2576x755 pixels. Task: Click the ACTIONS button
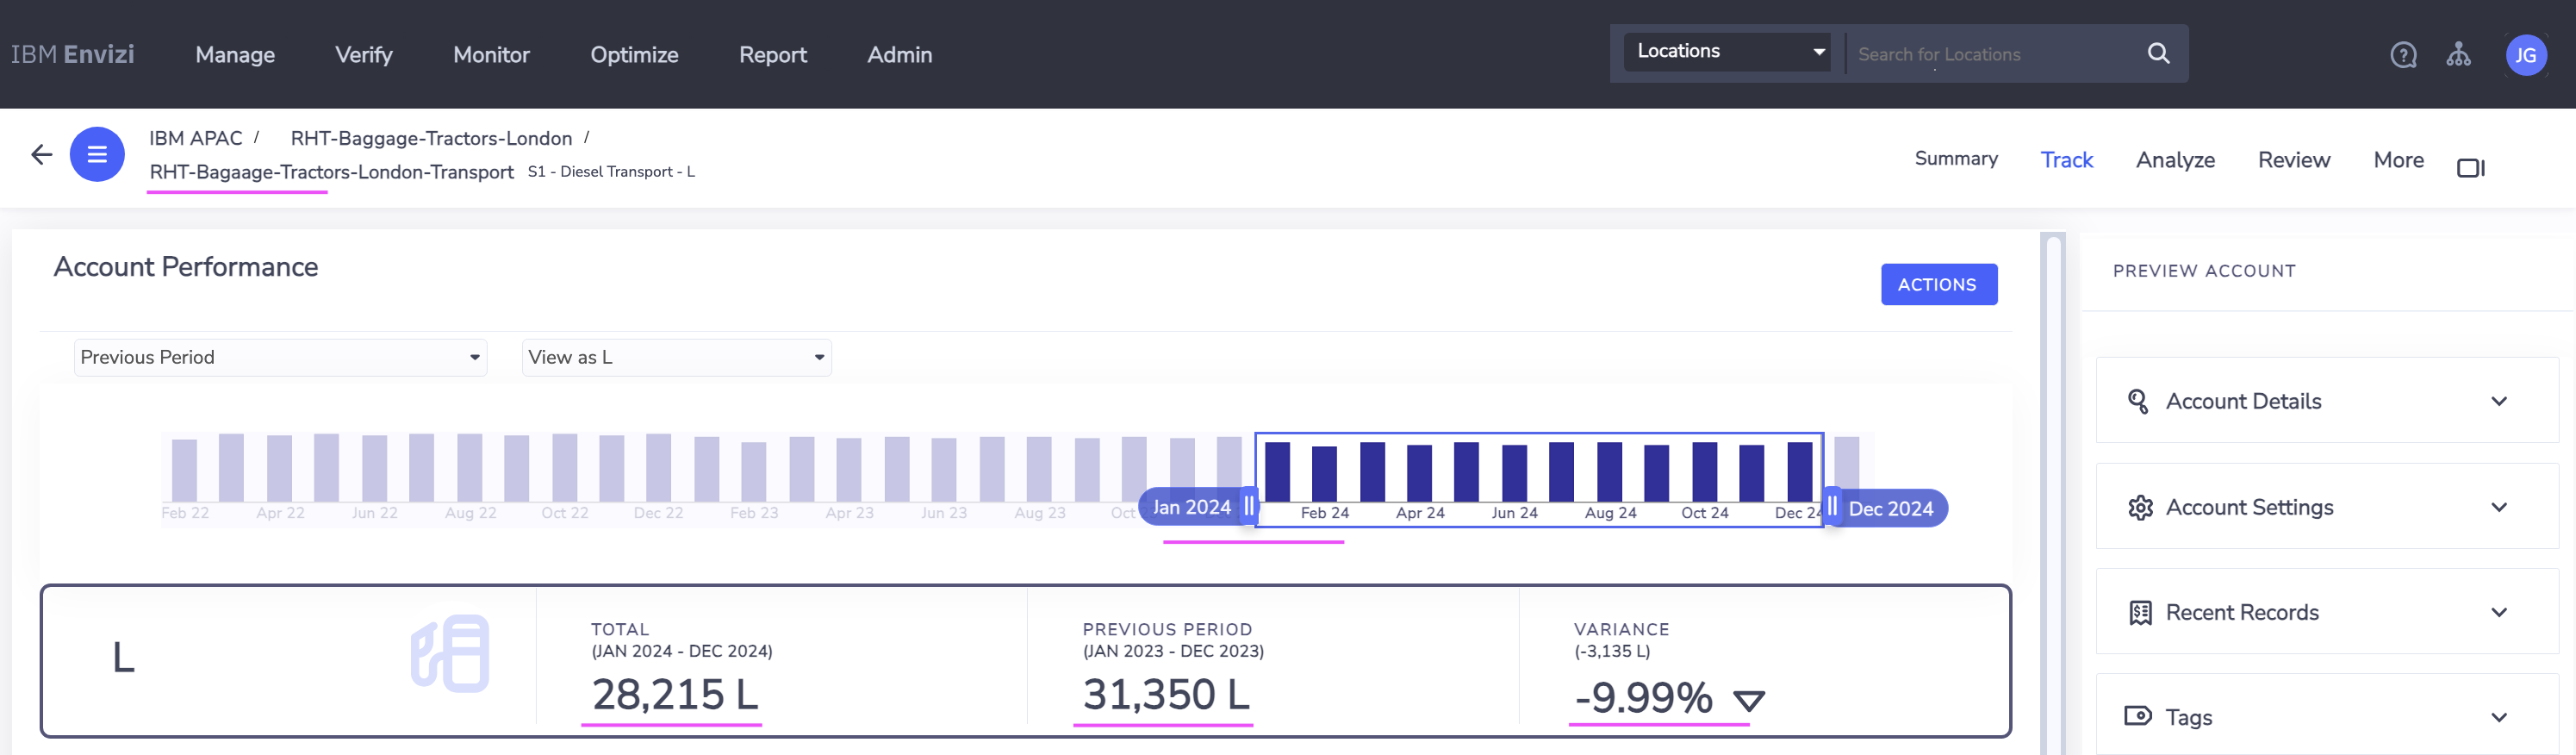coord(1938,285)
